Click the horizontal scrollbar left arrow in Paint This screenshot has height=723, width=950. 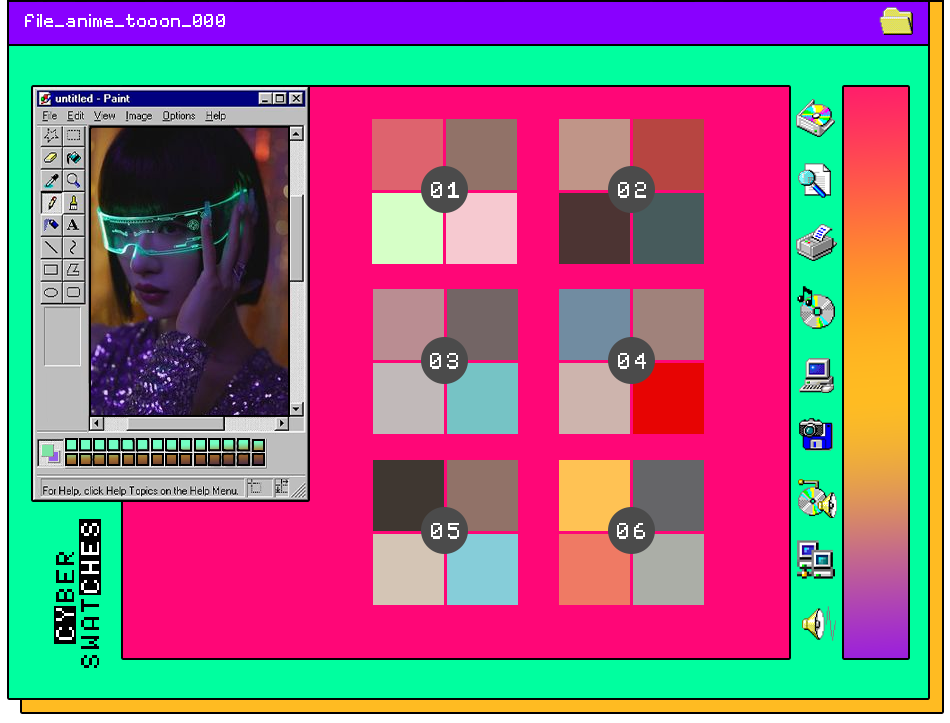pos(97,423)
